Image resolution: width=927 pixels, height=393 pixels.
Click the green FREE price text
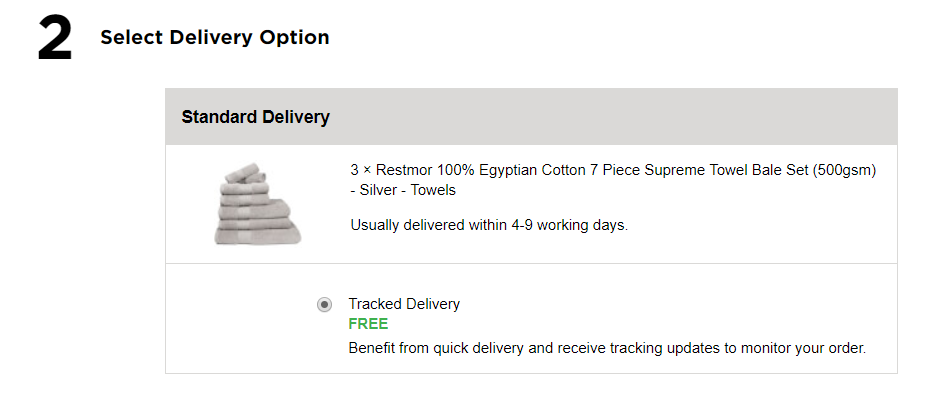368,324
